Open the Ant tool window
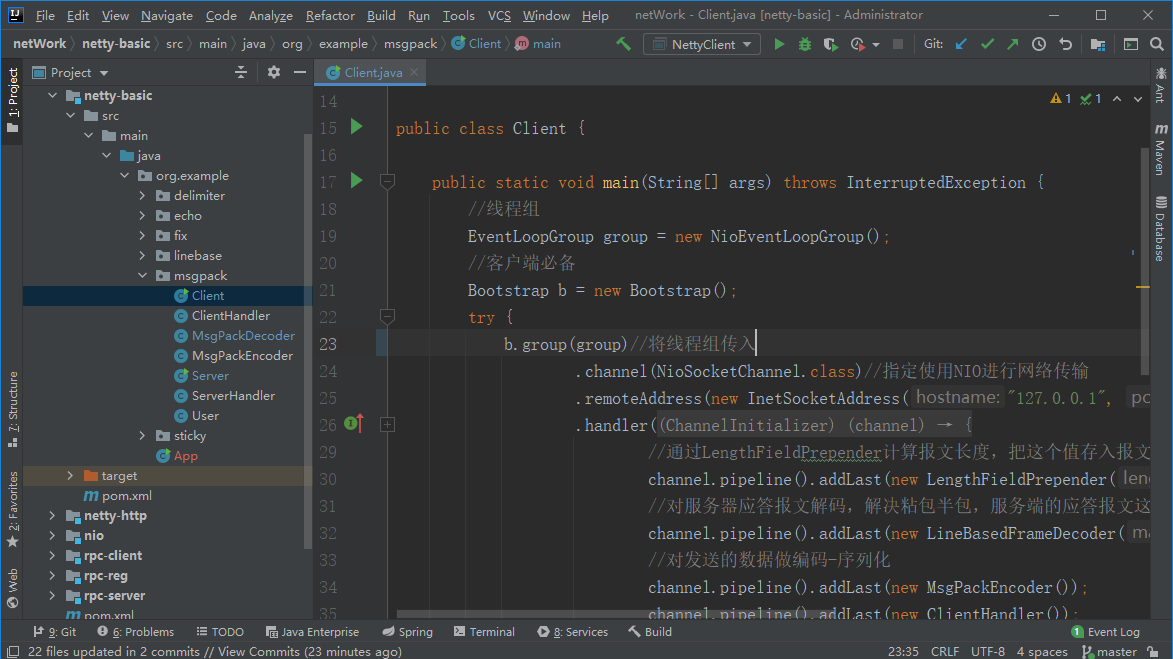Image resolution: width=1173 pixels, height=659 pixels. (x=1160, y=85)
